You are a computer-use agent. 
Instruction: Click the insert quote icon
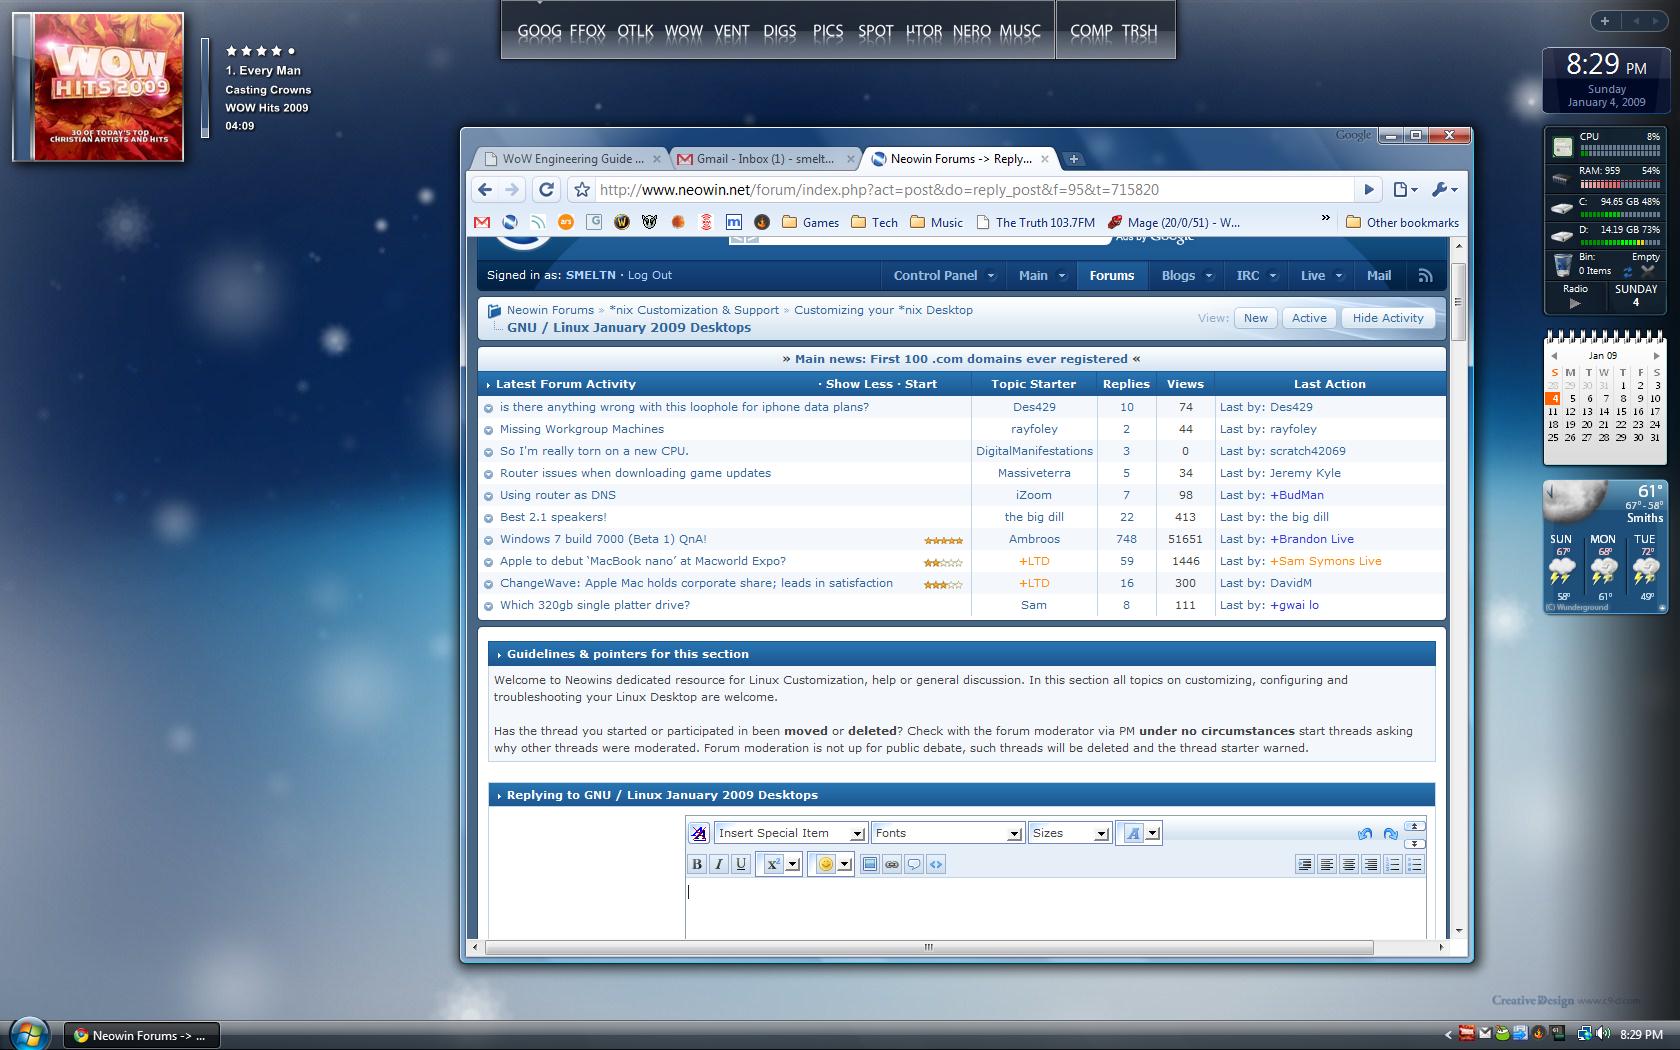[x=914, y=864]
